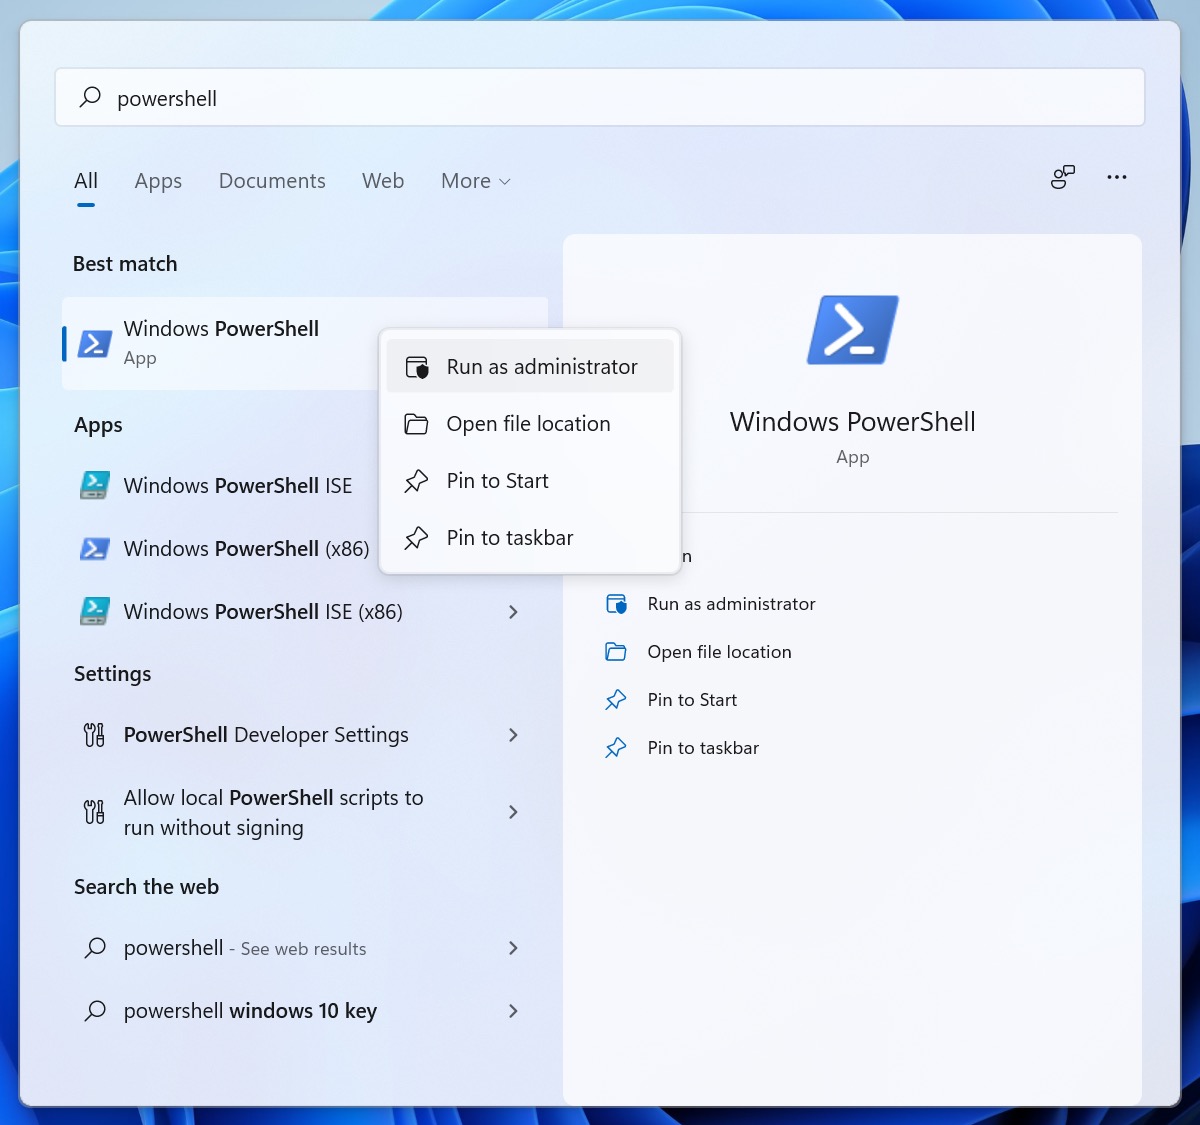Open the More filter dropdown
Viewport: 1200px width, 1125px height.
[474, 181]
